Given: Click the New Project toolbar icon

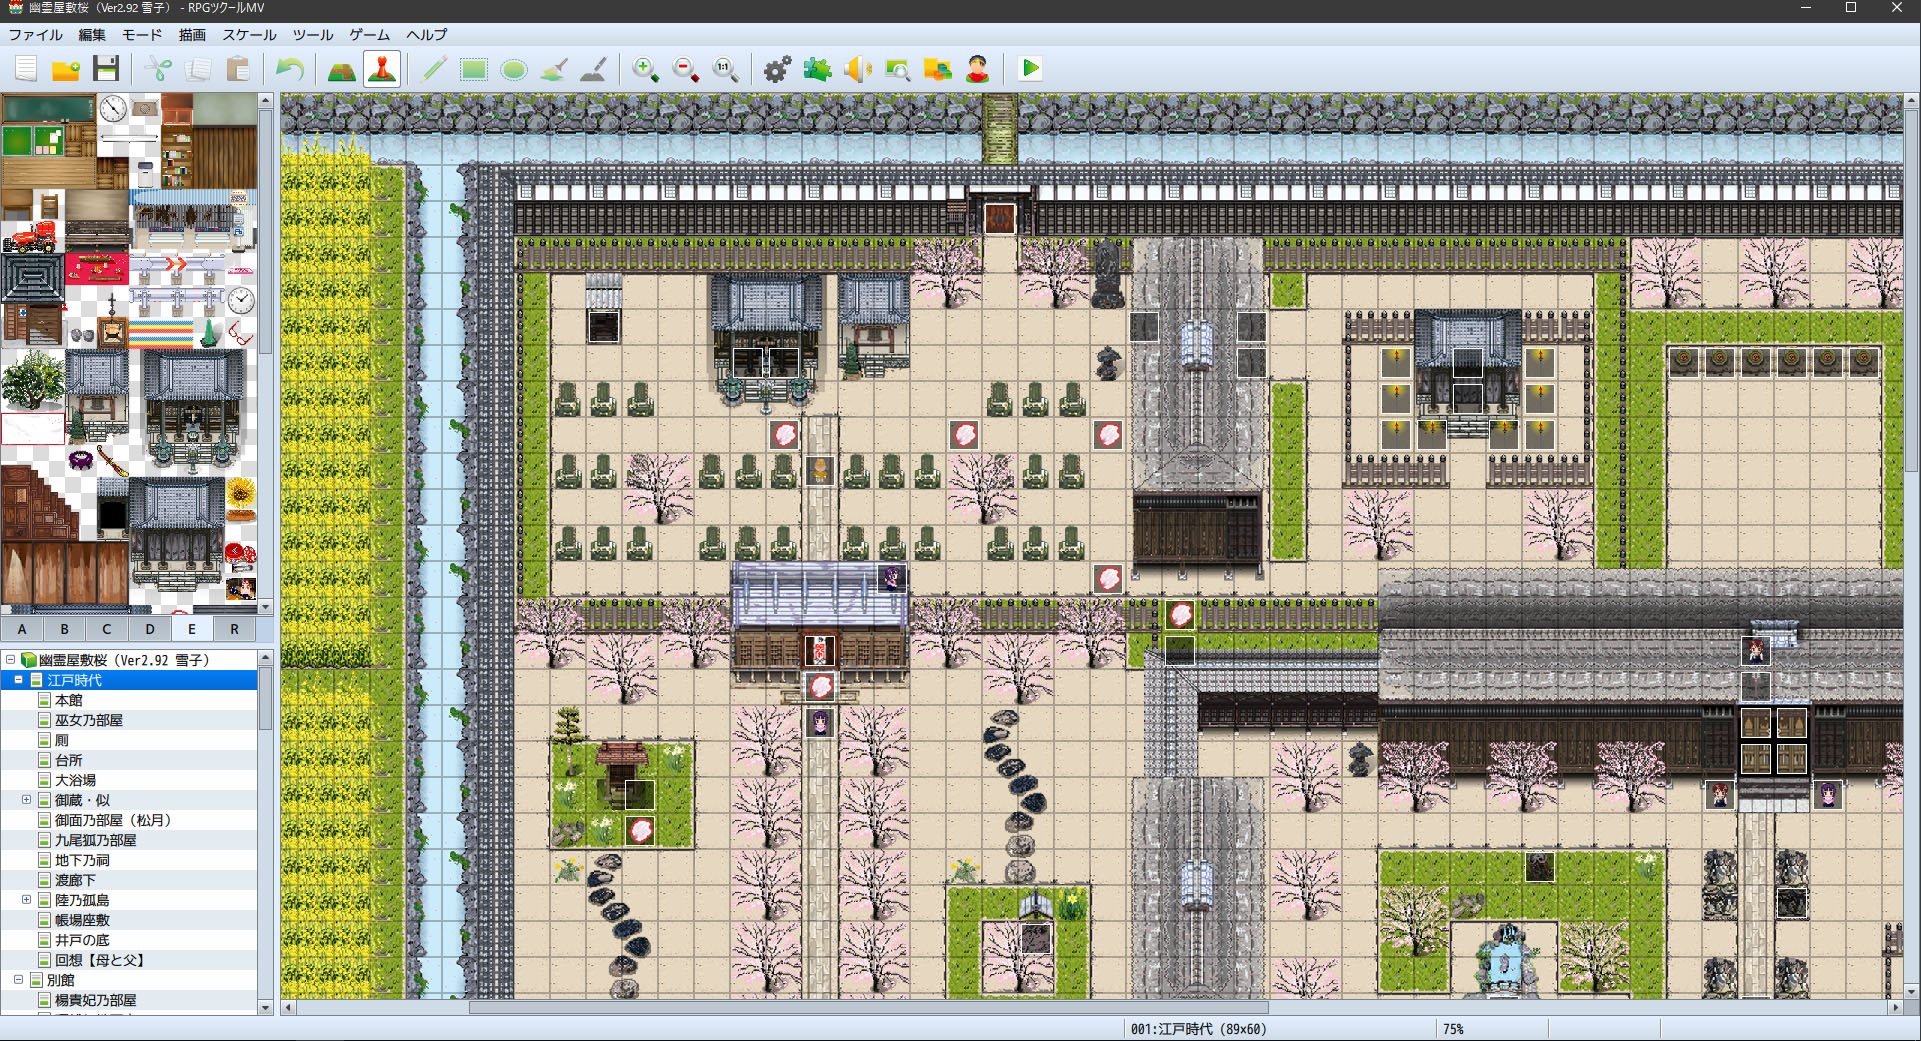Looking at the screenshot, I should tap(26, 69).
